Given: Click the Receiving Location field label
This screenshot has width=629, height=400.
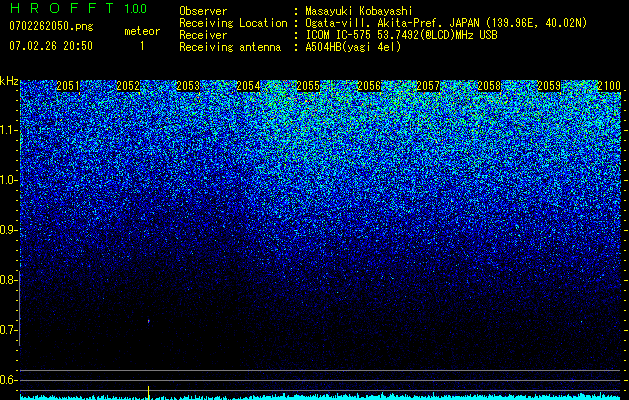Looking at the screenshot, I should coord(233,23).
